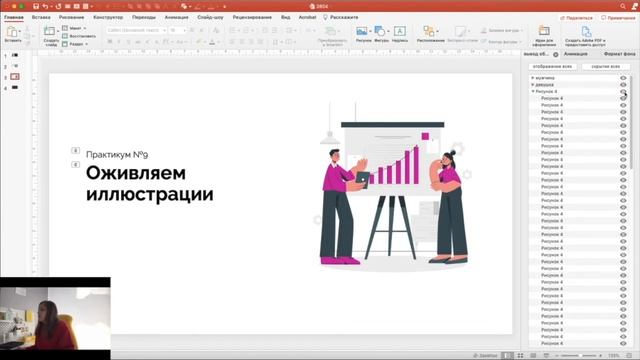The image size is (640, 360).
Task: Adjust the zoom slider in status bar
Action: [x=579, y=356]
